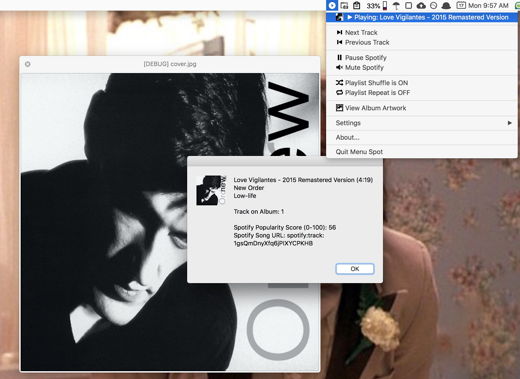
Task: Click the Spotify Song URL text
Action: coord(279,236)
